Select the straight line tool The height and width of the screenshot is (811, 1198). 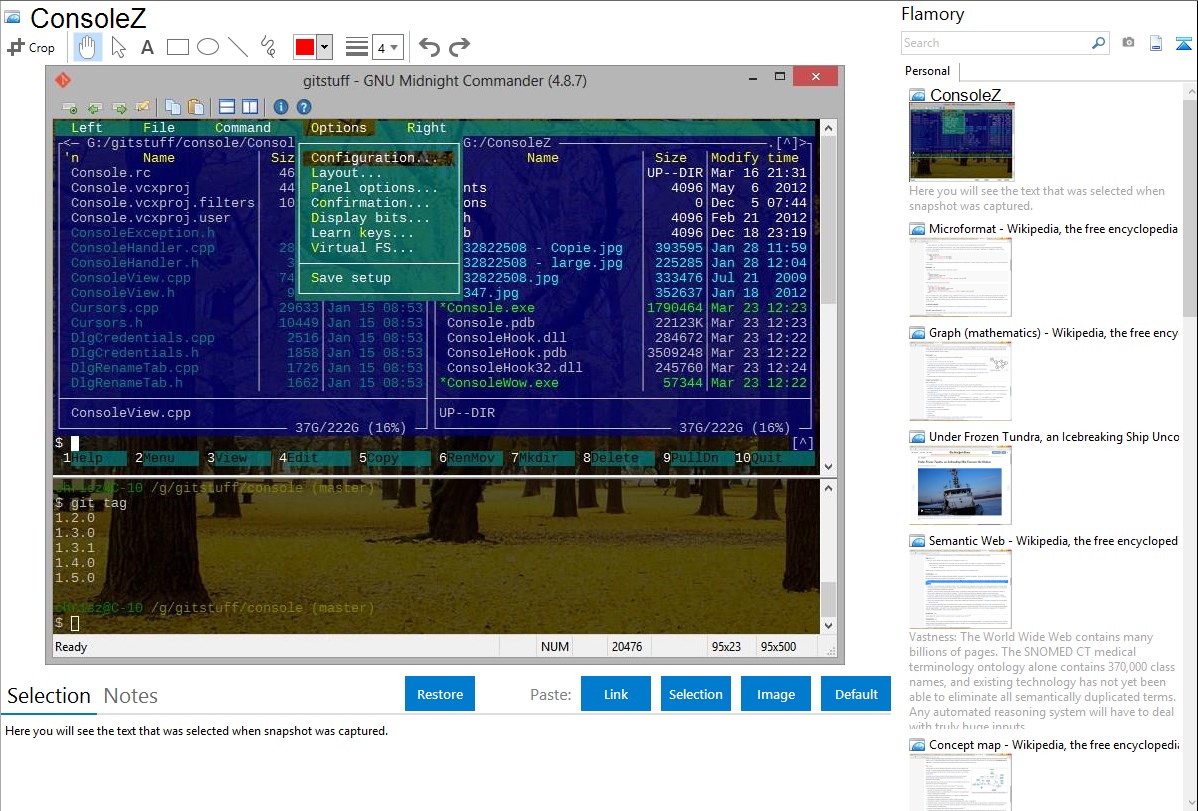pos(238,47)
